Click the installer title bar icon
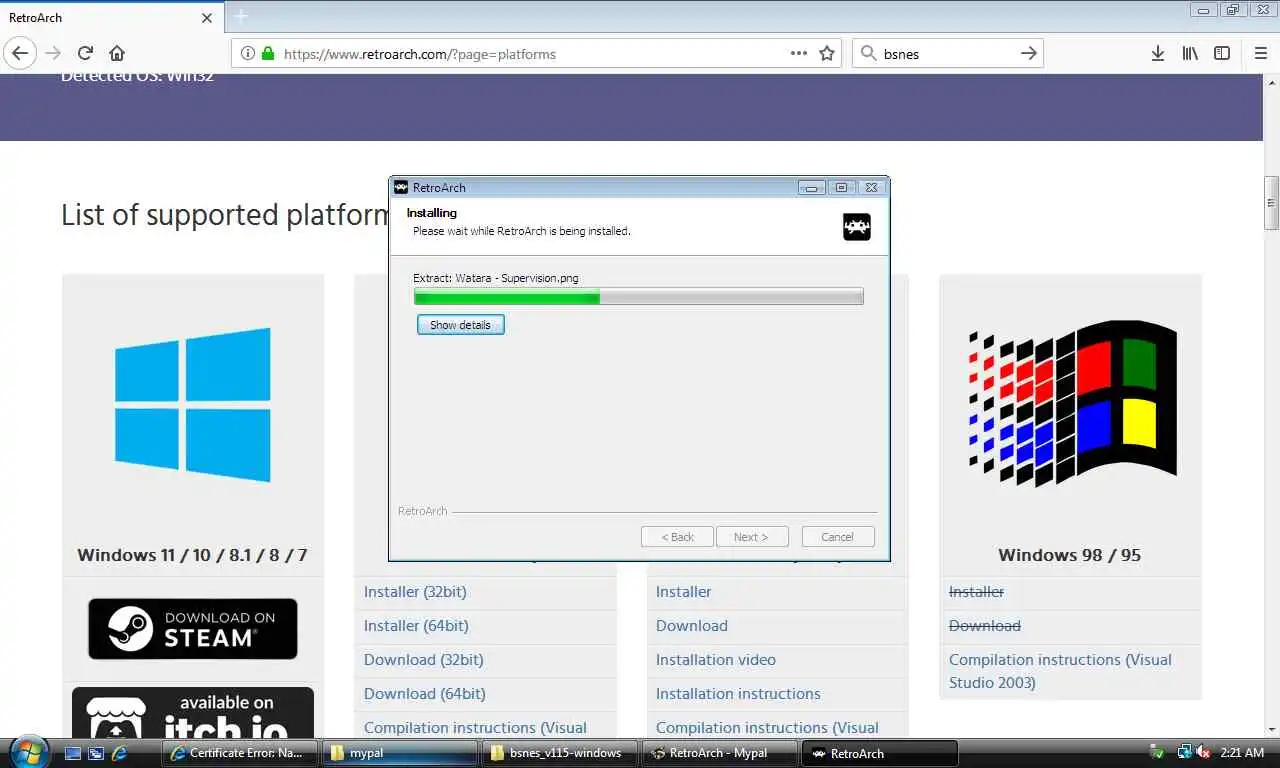Image resolution: width=1280 pixels, height=768 pixels. click(401, 187)
